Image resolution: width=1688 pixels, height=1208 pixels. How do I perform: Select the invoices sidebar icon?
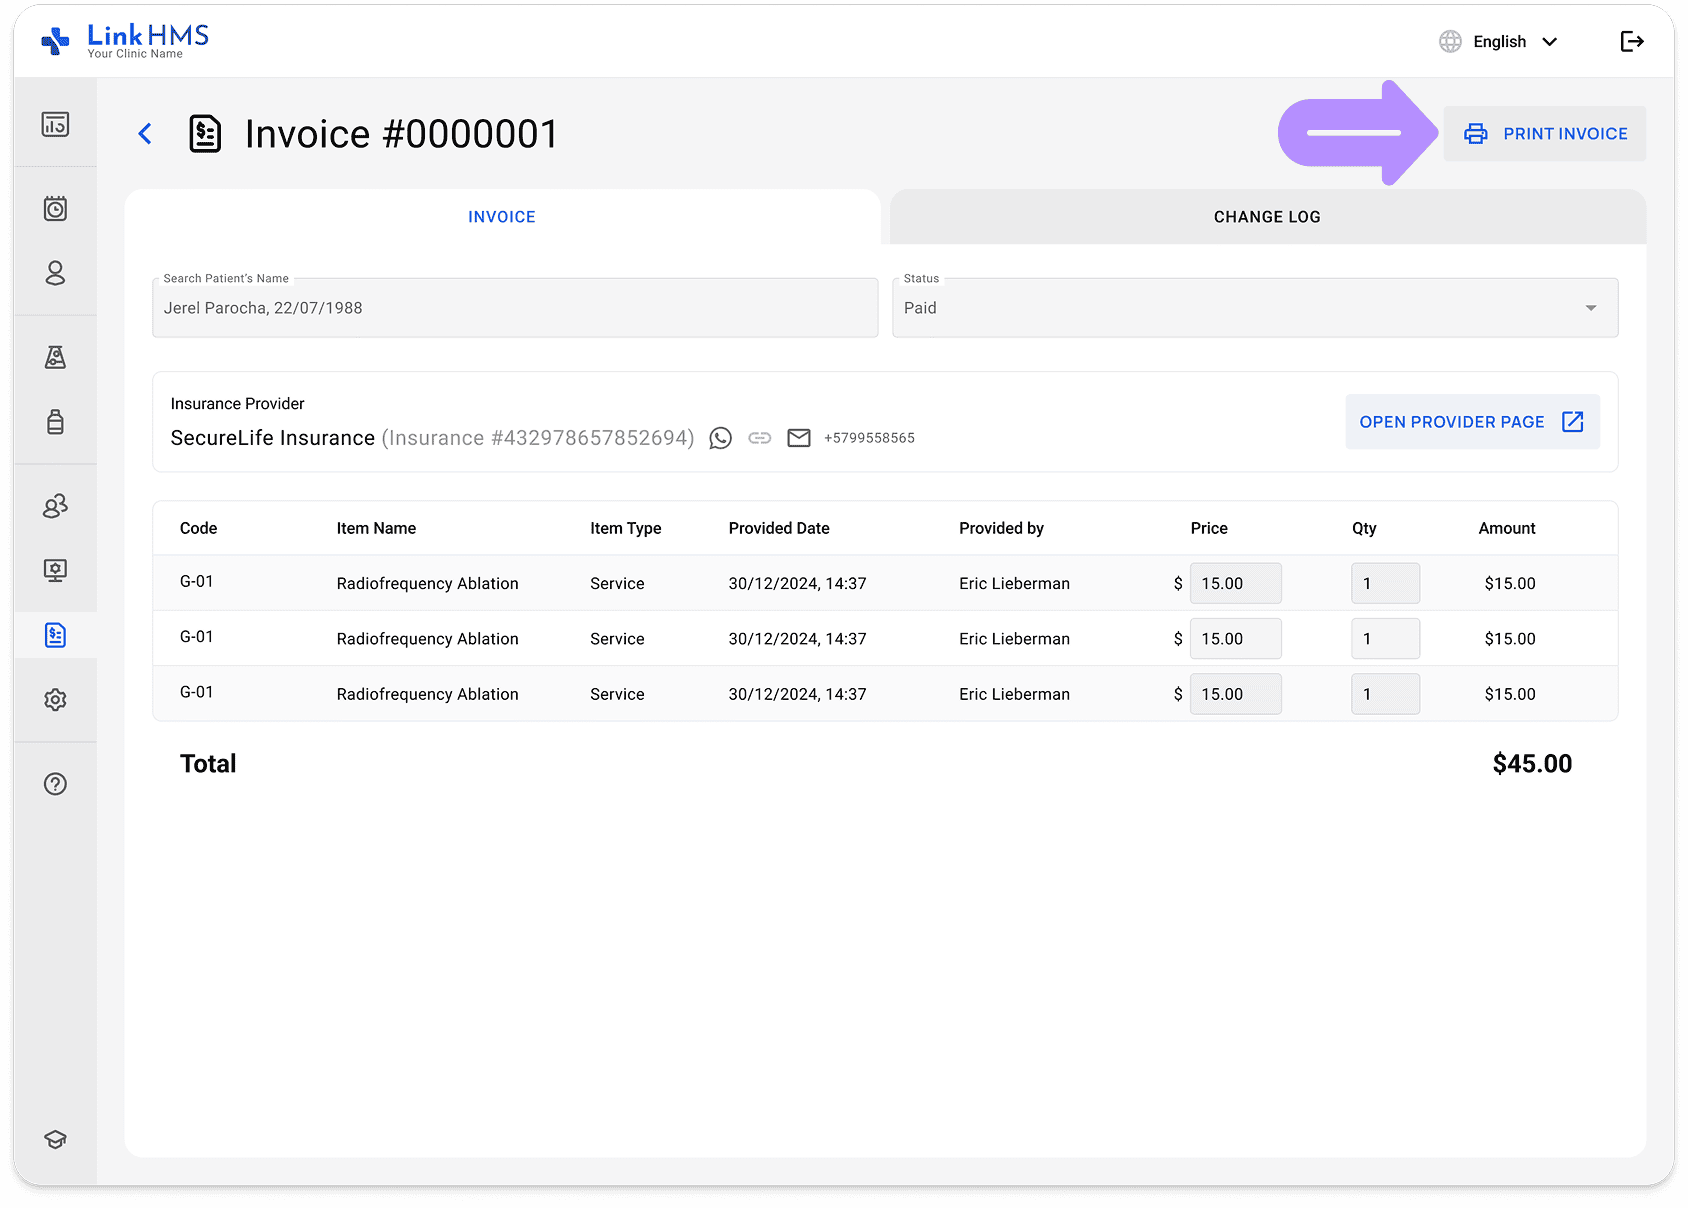click(55, 635)
